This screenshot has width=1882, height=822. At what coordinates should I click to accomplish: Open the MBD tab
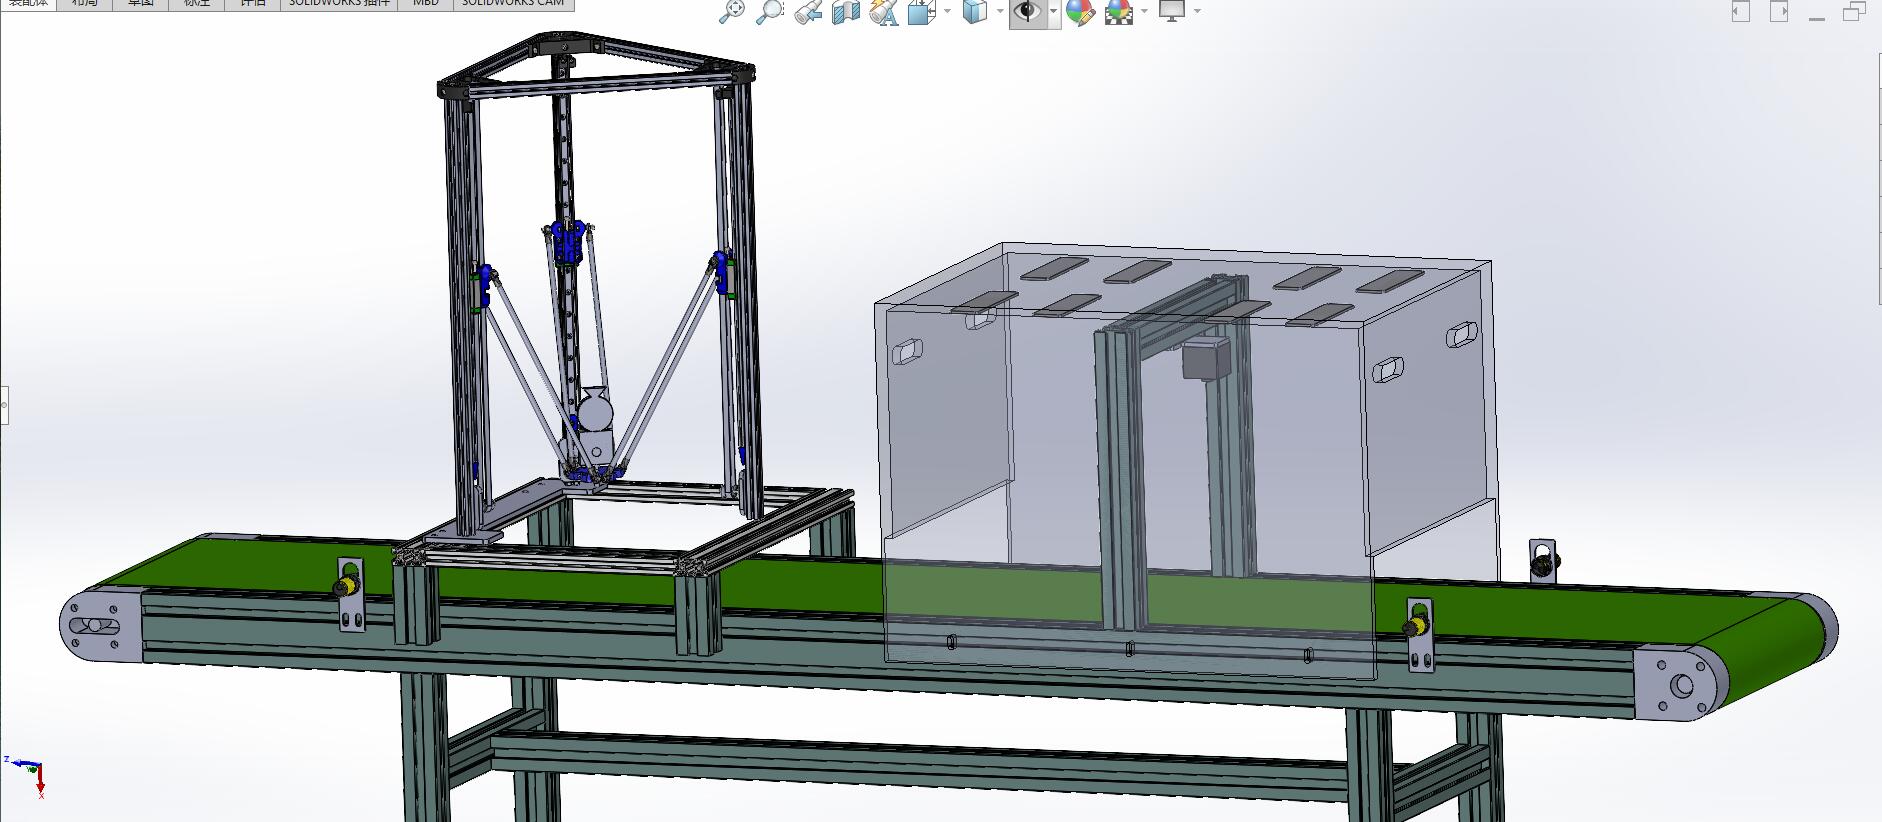(x=425, y=4)
